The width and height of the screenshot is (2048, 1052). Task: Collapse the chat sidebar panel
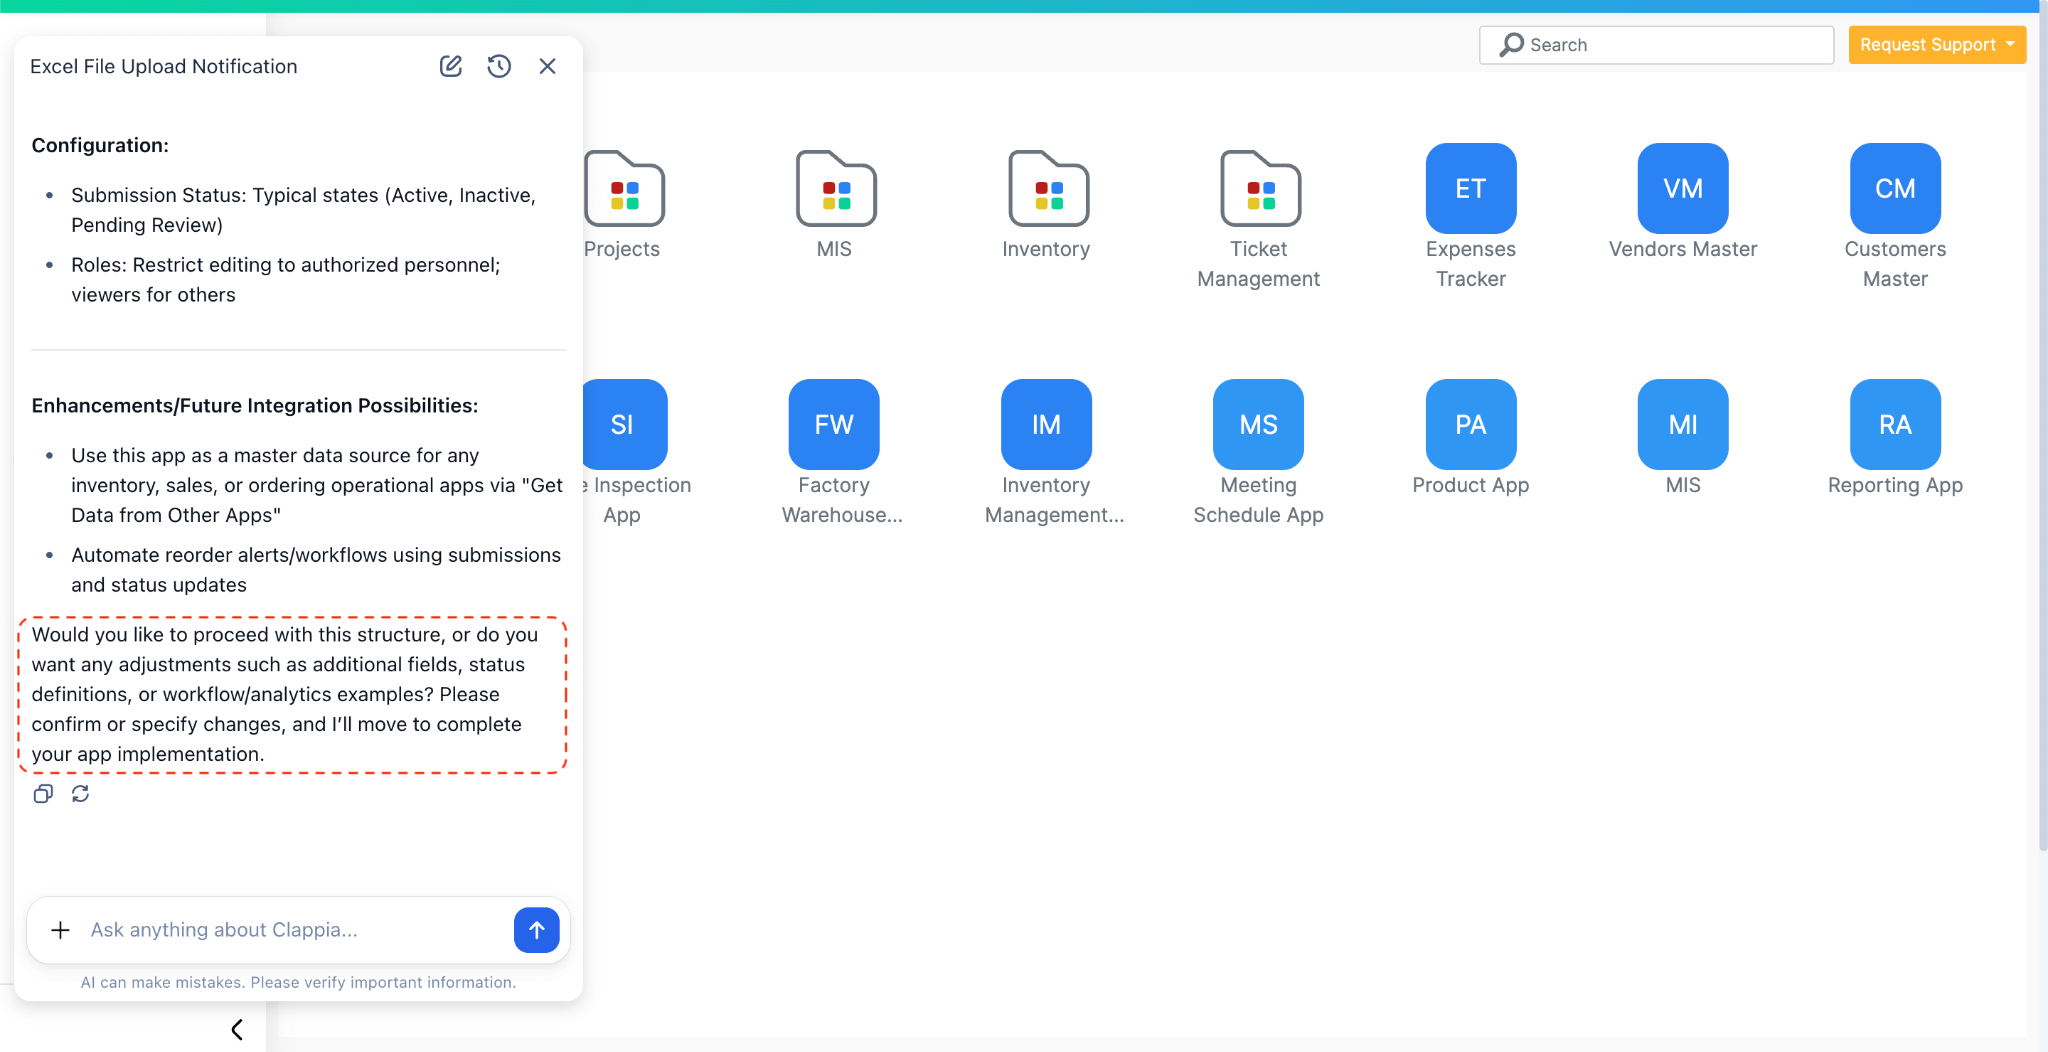[x=237, y=1029]
